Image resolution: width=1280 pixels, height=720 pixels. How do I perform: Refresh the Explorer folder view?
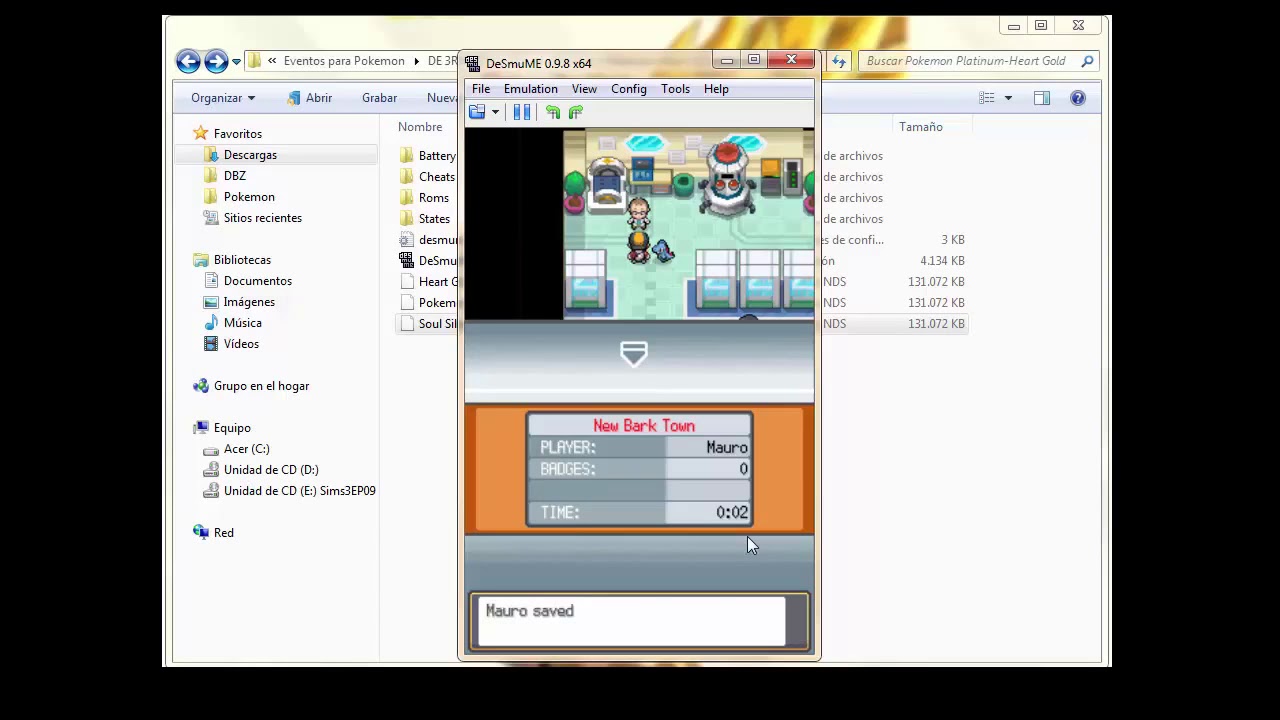tap(839, 61)
